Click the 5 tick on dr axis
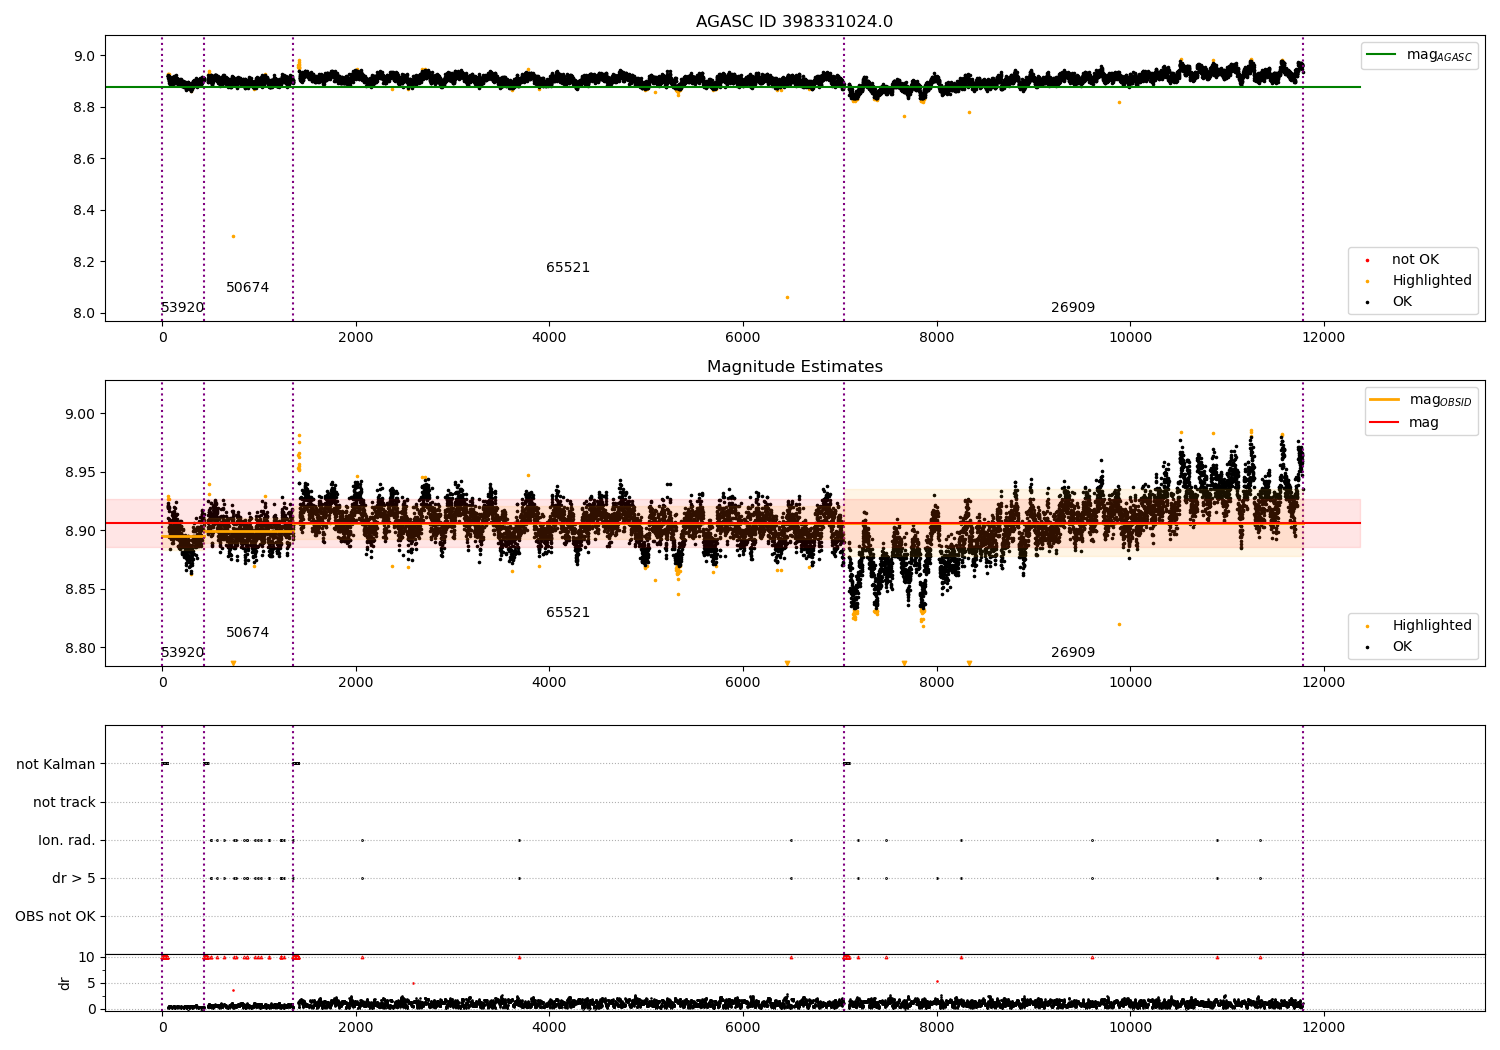1500x1050 pixels. tap(92, 983)
